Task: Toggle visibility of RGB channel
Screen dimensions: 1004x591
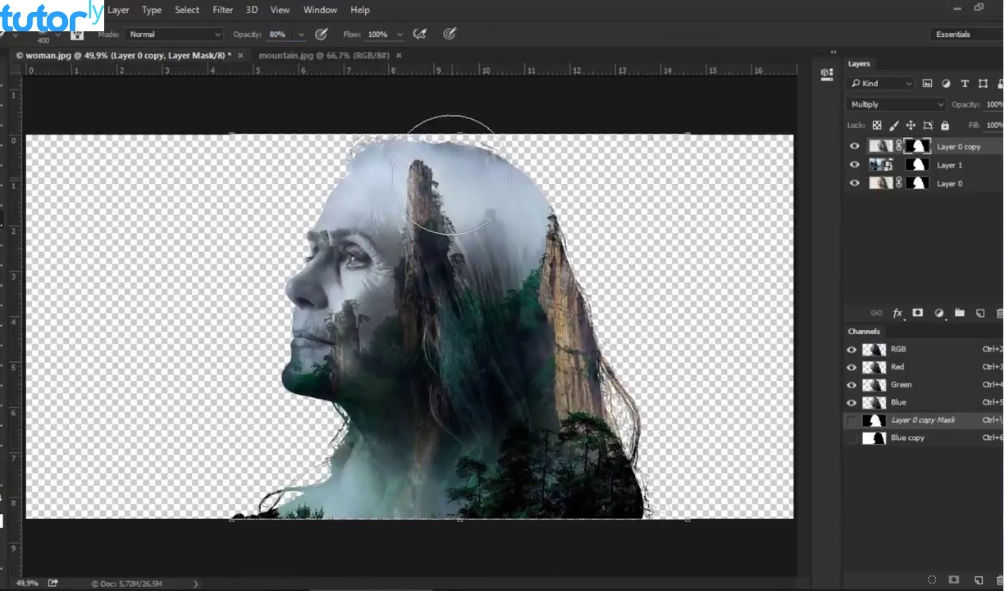Action: pos(851,350)
